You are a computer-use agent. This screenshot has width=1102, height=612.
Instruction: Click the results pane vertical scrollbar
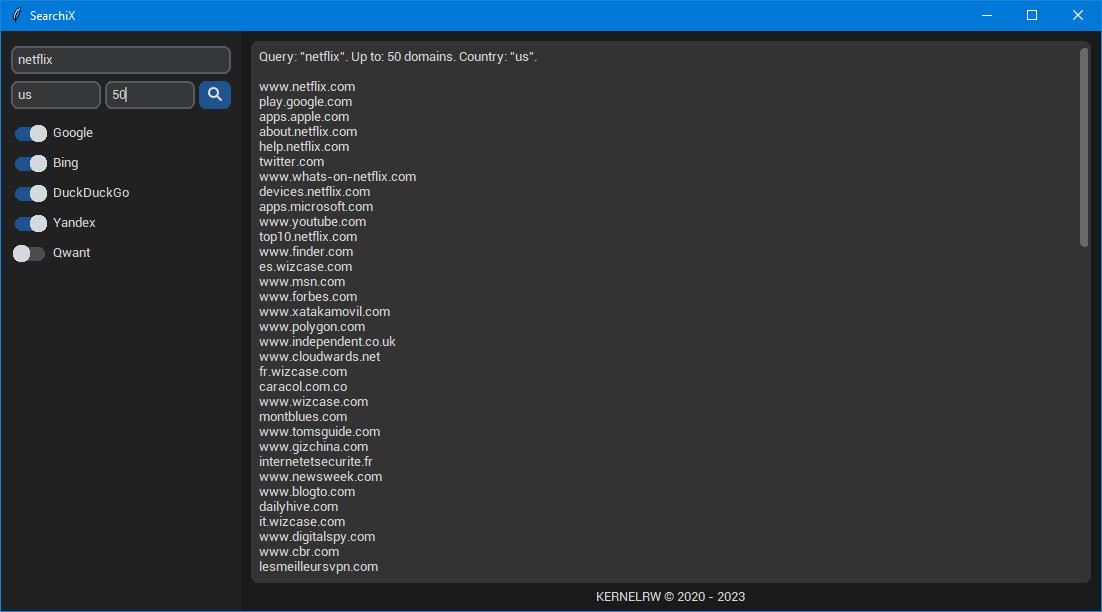click(x=1084, y=147)
